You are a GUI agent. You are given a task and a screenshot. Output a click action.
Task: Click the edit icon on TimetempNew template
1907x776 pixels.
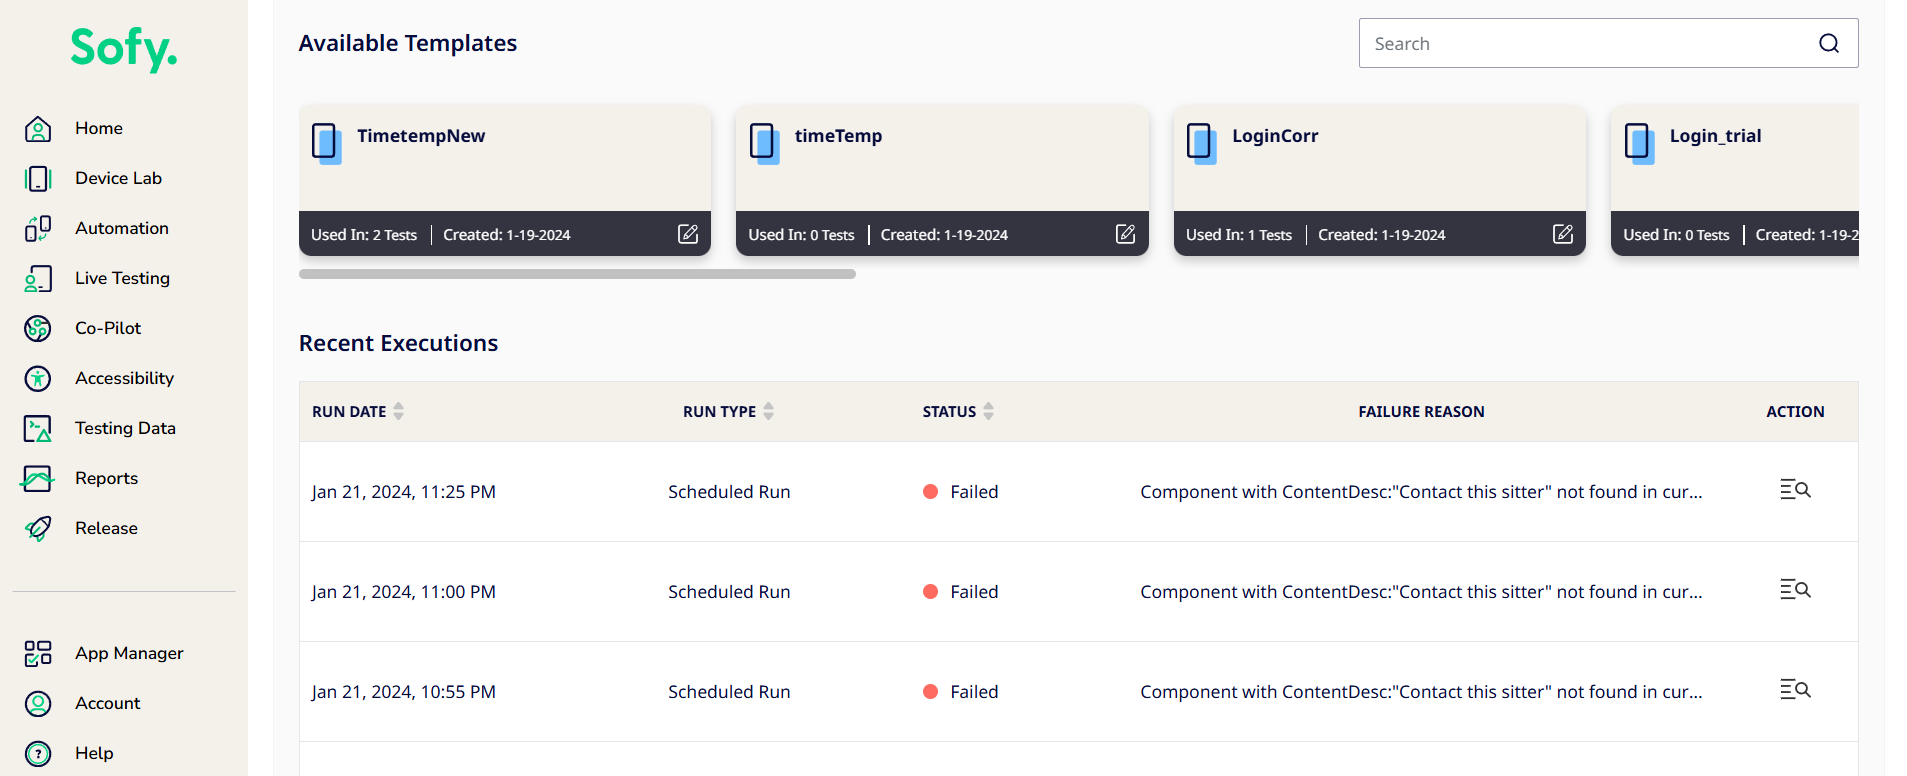click(688, 234)
